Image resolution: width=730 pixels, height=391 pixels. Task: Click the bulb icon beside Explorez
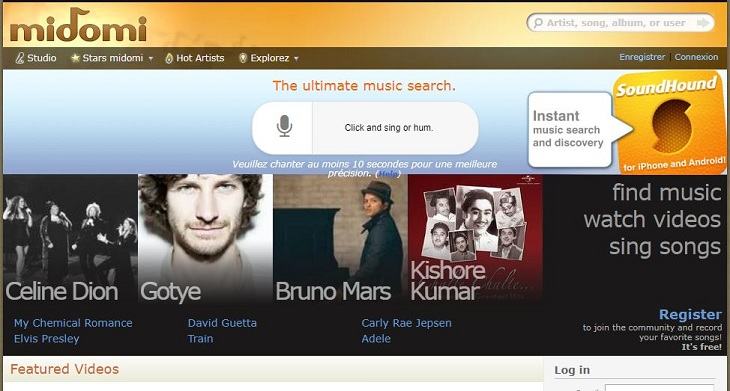(x=242, y=58)
